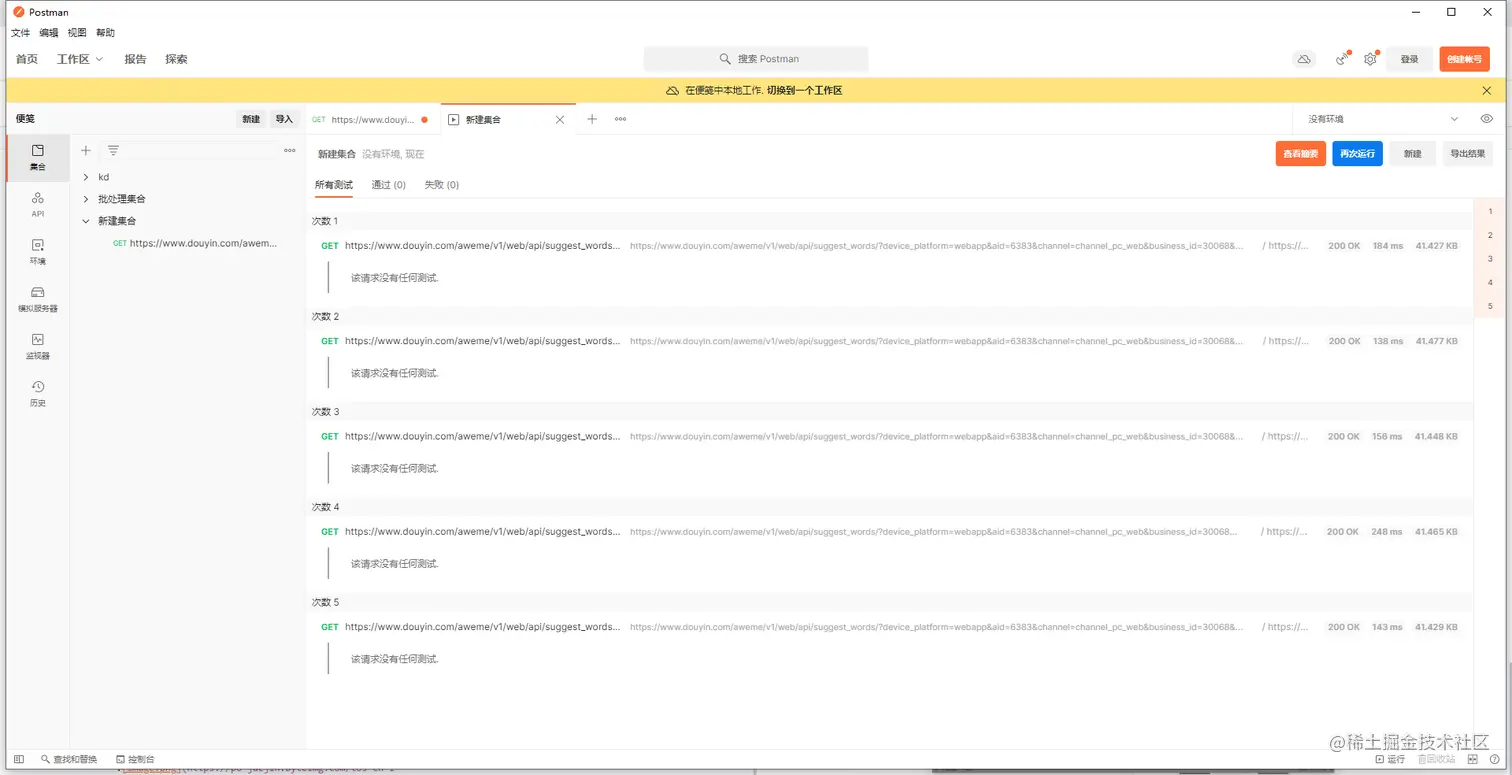Click the 导入 import button
The height and width of the screenshot is (775, 1512).
pos(284,119)
